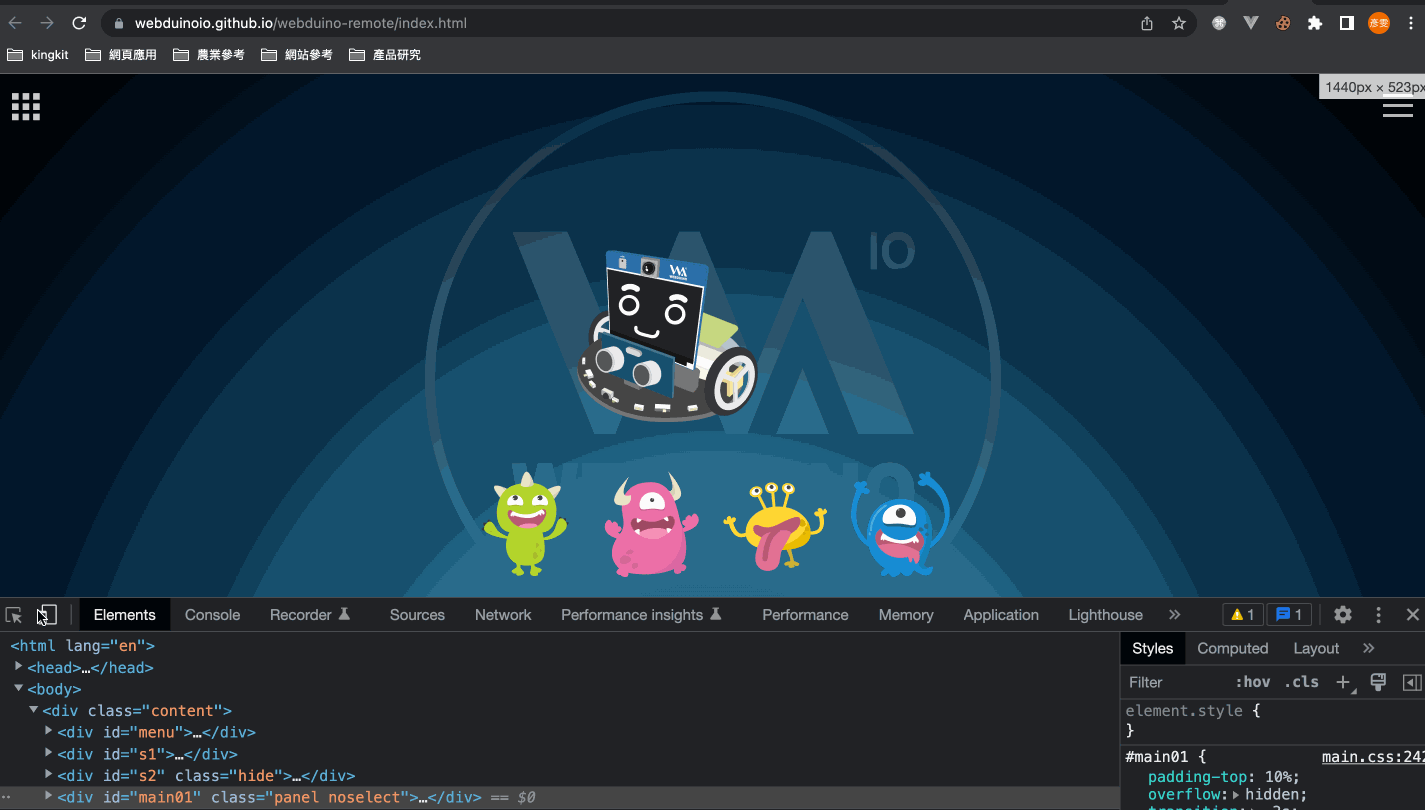1425x810 pixels.
Task: Open the DevTools customize three-dot menu
Action: tap(1378, 615)
